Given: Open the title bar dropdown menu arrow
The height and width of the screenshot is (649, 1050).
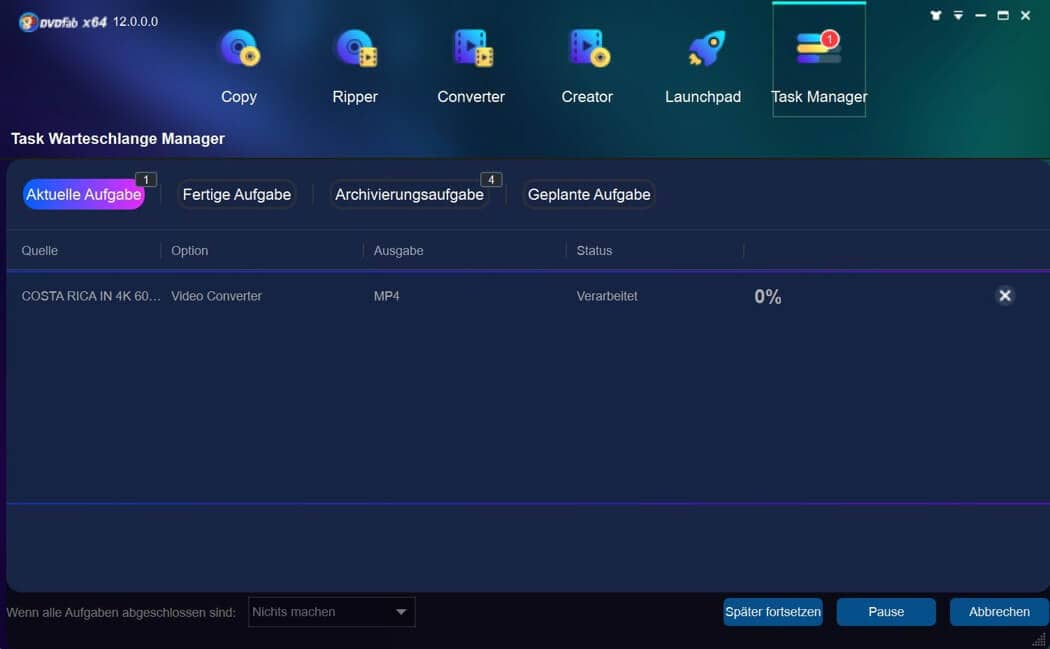Looking at the screenshot, I should tap(958, 16).
